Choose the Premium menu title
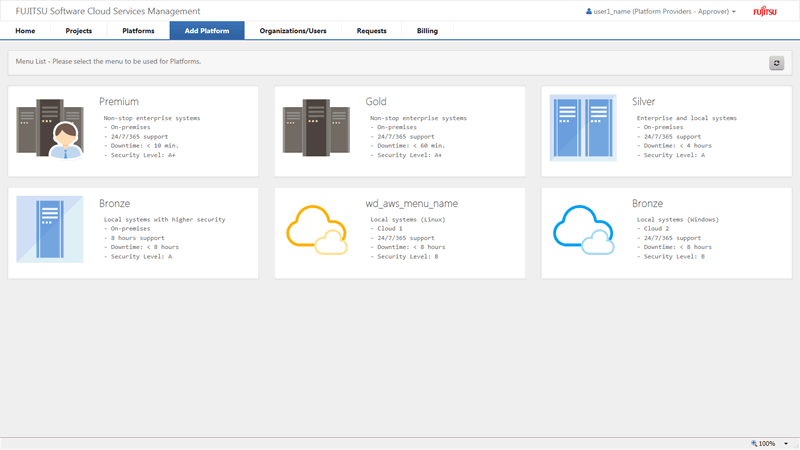The image size is (800, 450). (x=119, y=102)
